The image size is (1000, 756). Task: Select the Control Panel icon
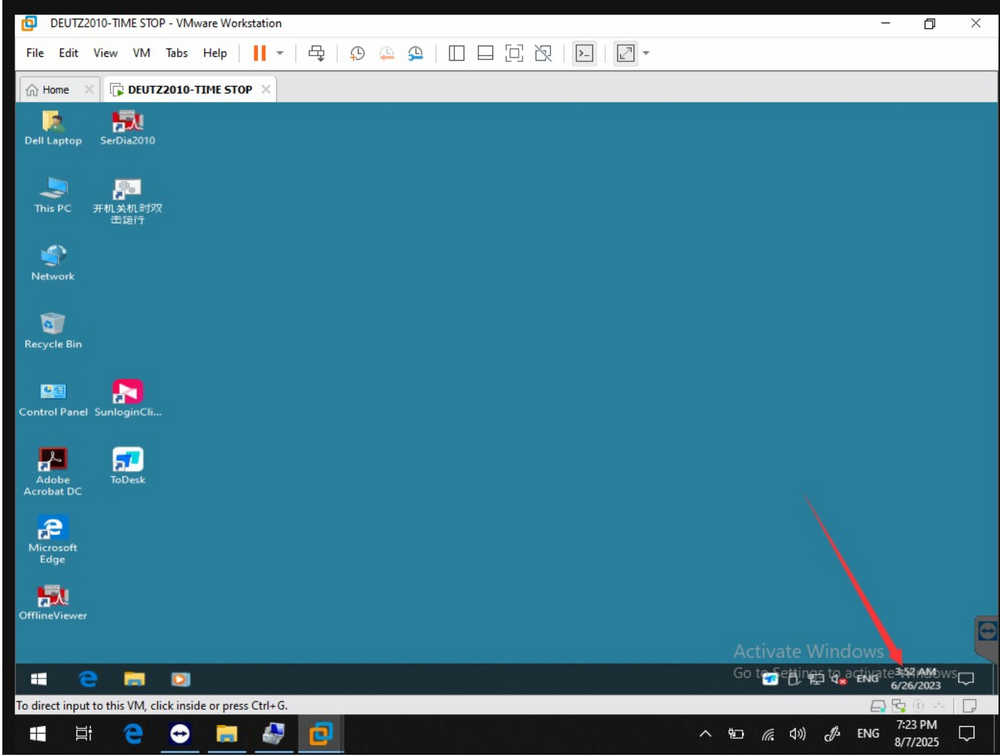53,399
